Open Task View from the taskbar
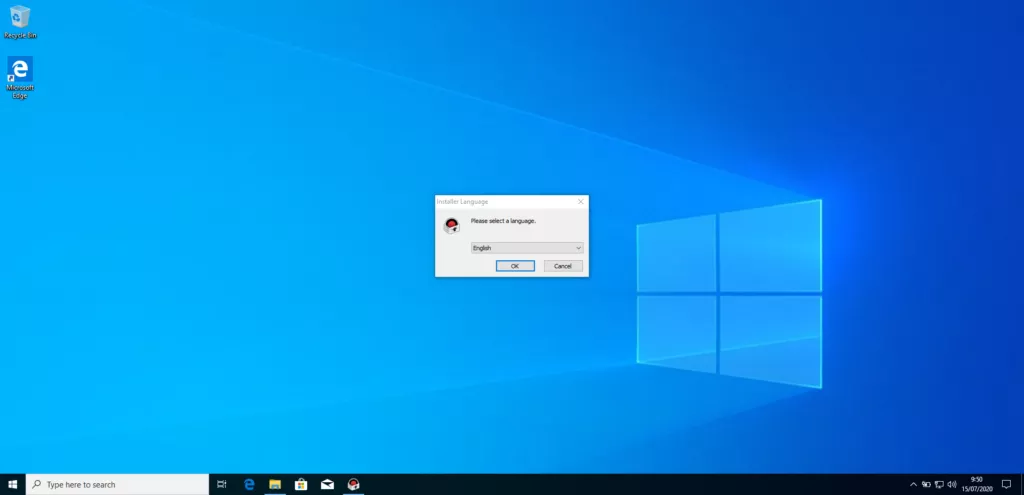Screen dimensions: 1024x495 [x=221, y=484]
